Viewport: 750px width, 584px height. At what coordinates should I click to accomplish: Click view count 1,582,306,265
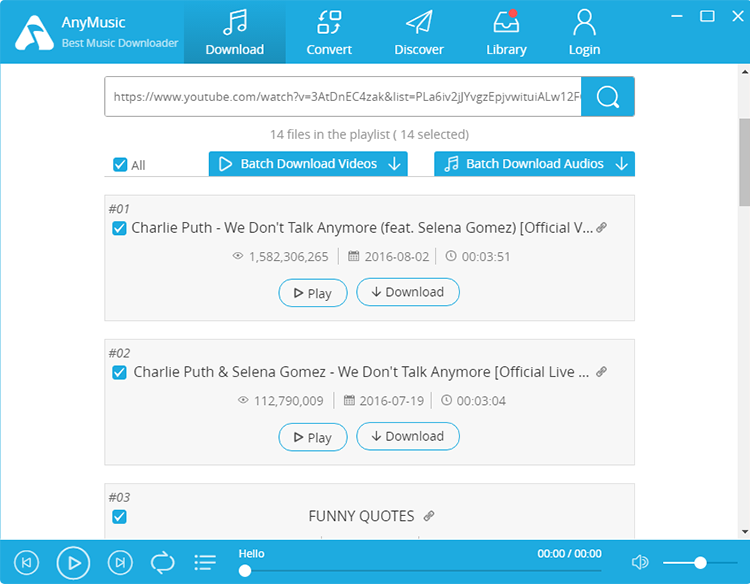(x=288, y=257)
